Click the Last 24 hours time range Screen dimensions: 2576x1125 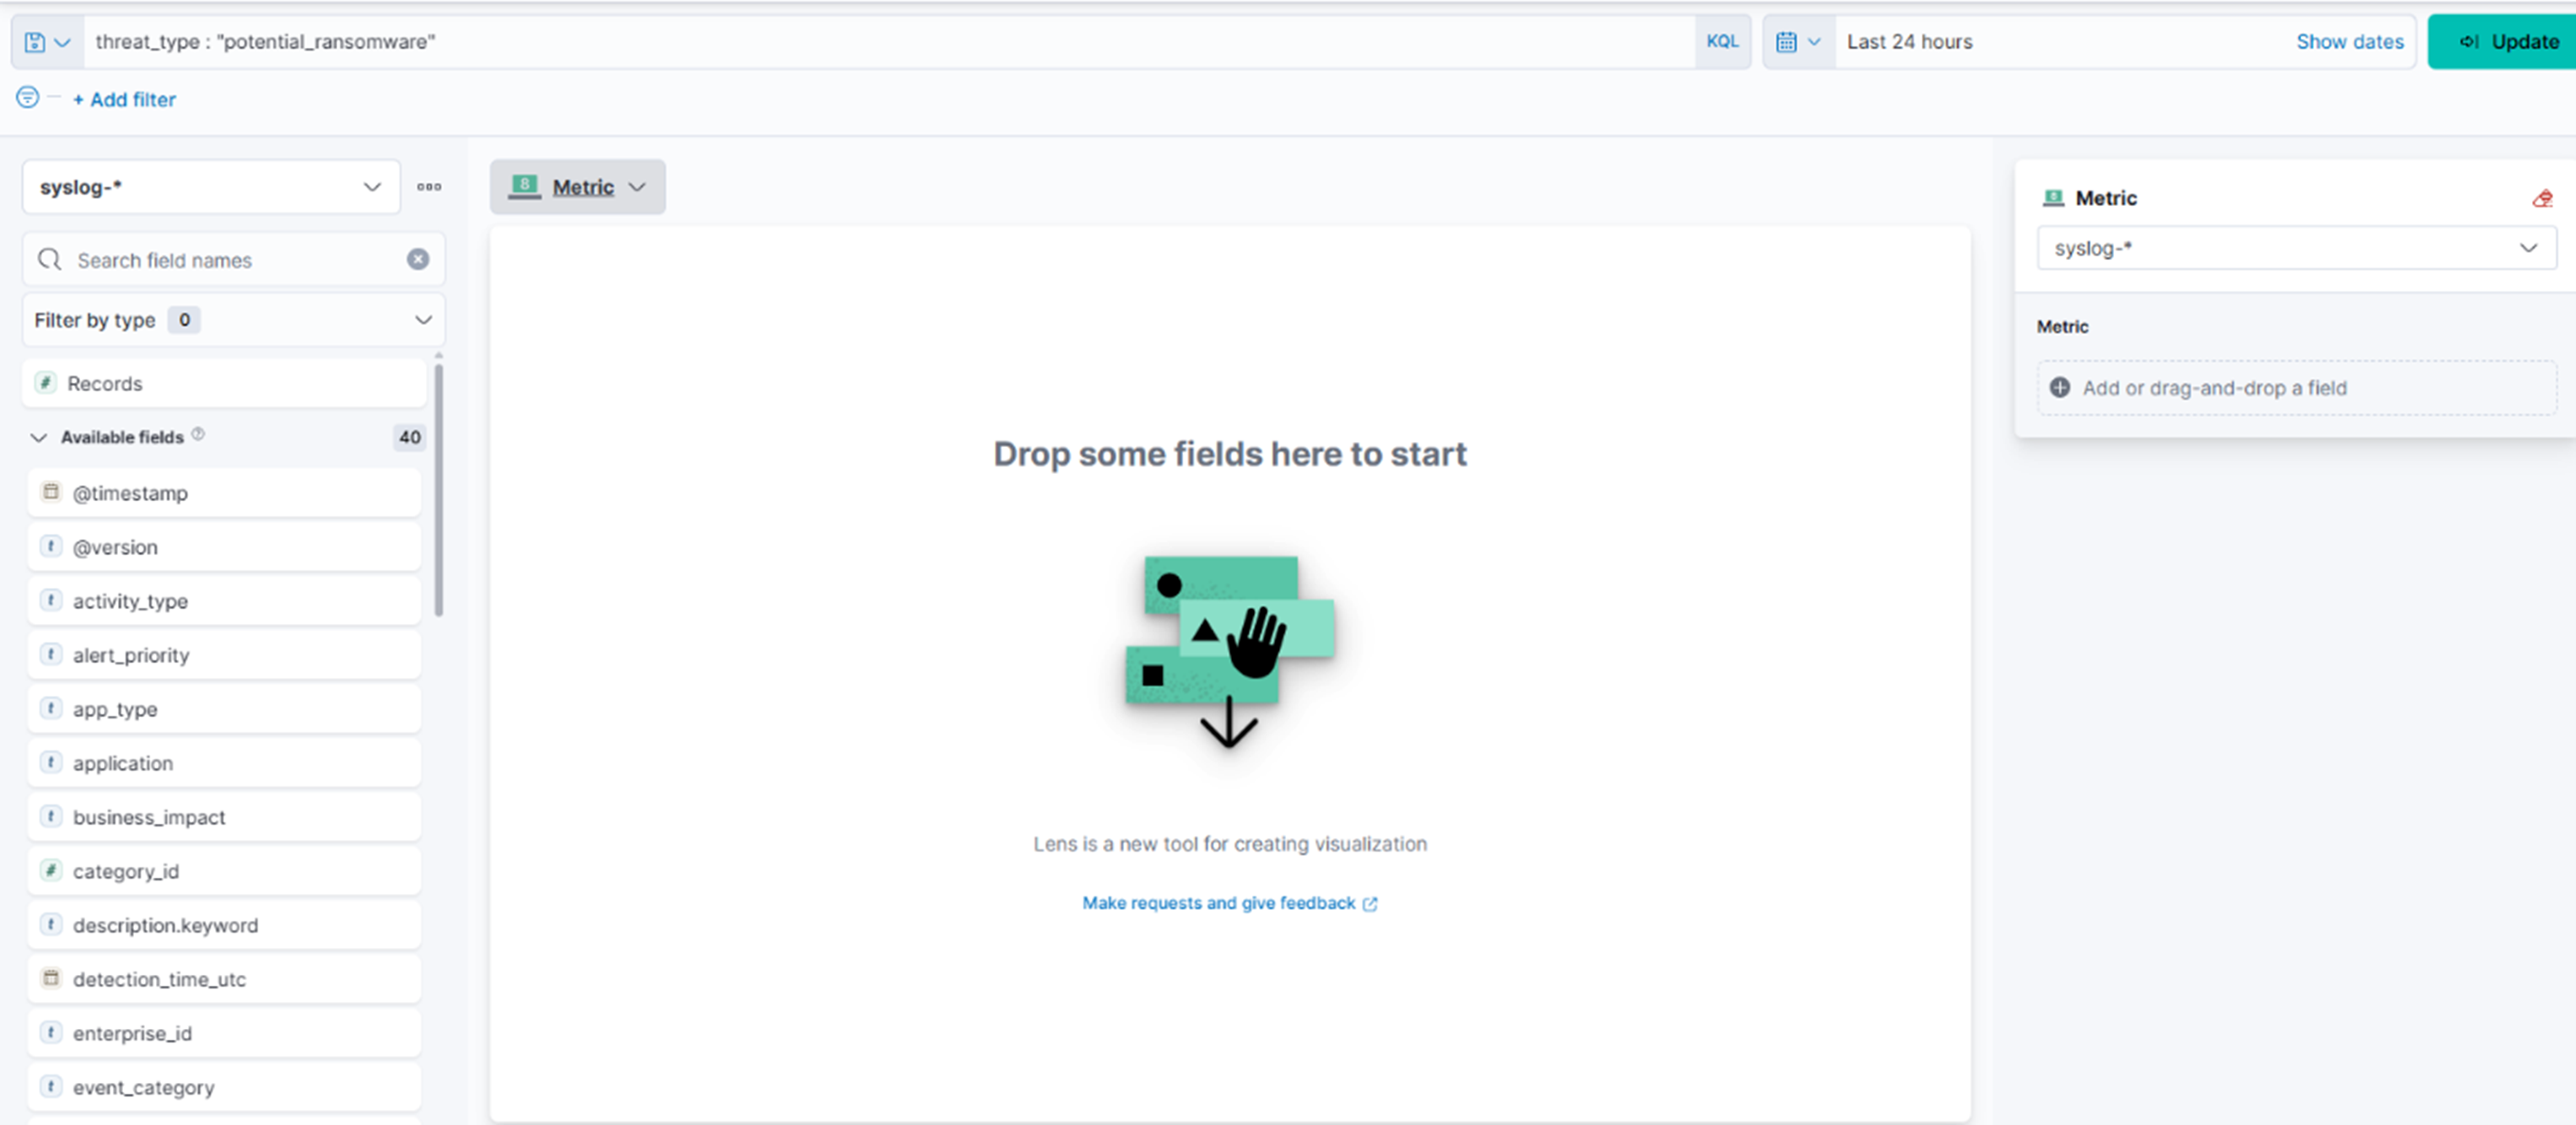1909,42
